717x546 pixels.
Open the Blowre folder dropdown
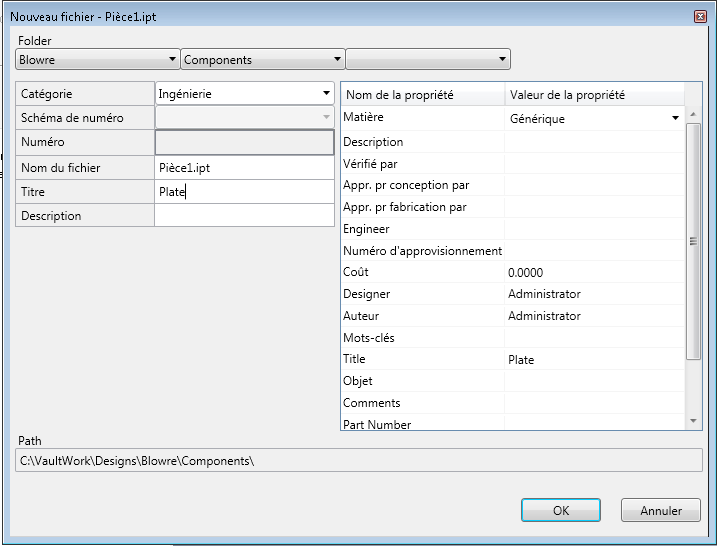[x=97, y=60]
